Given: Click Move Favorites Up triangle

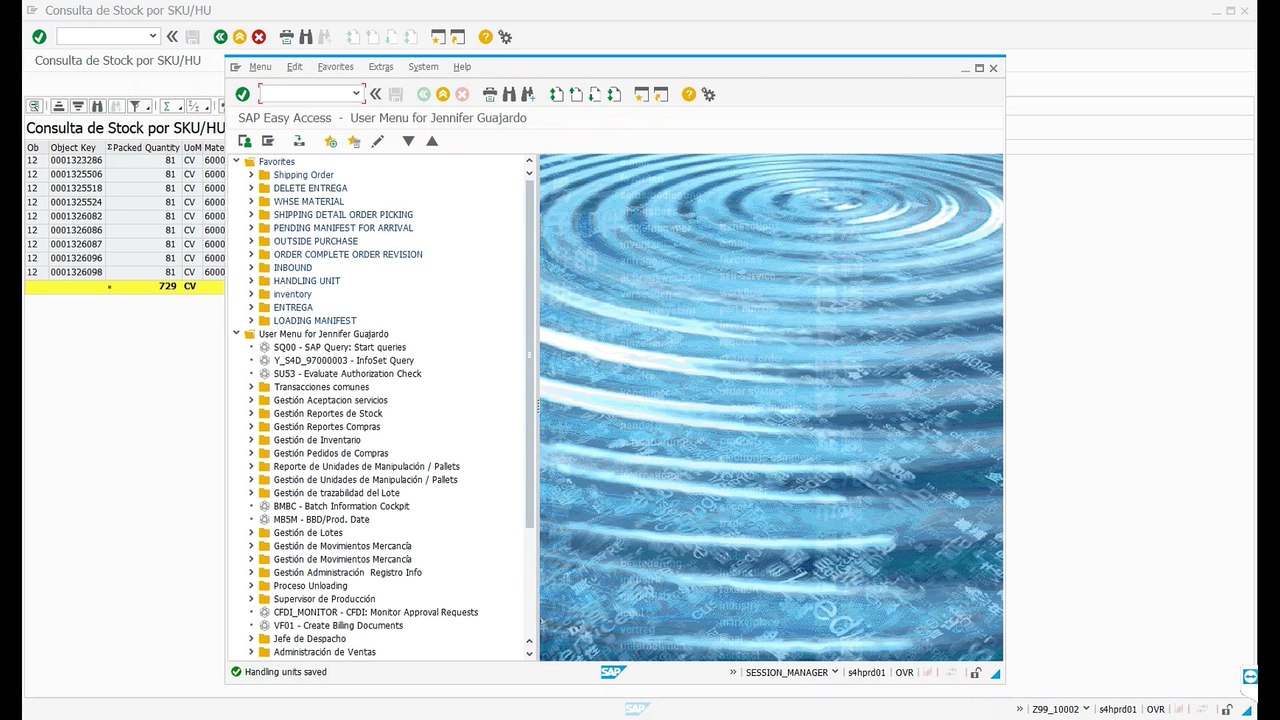Looking at the screenshot, I should [432, 142].
